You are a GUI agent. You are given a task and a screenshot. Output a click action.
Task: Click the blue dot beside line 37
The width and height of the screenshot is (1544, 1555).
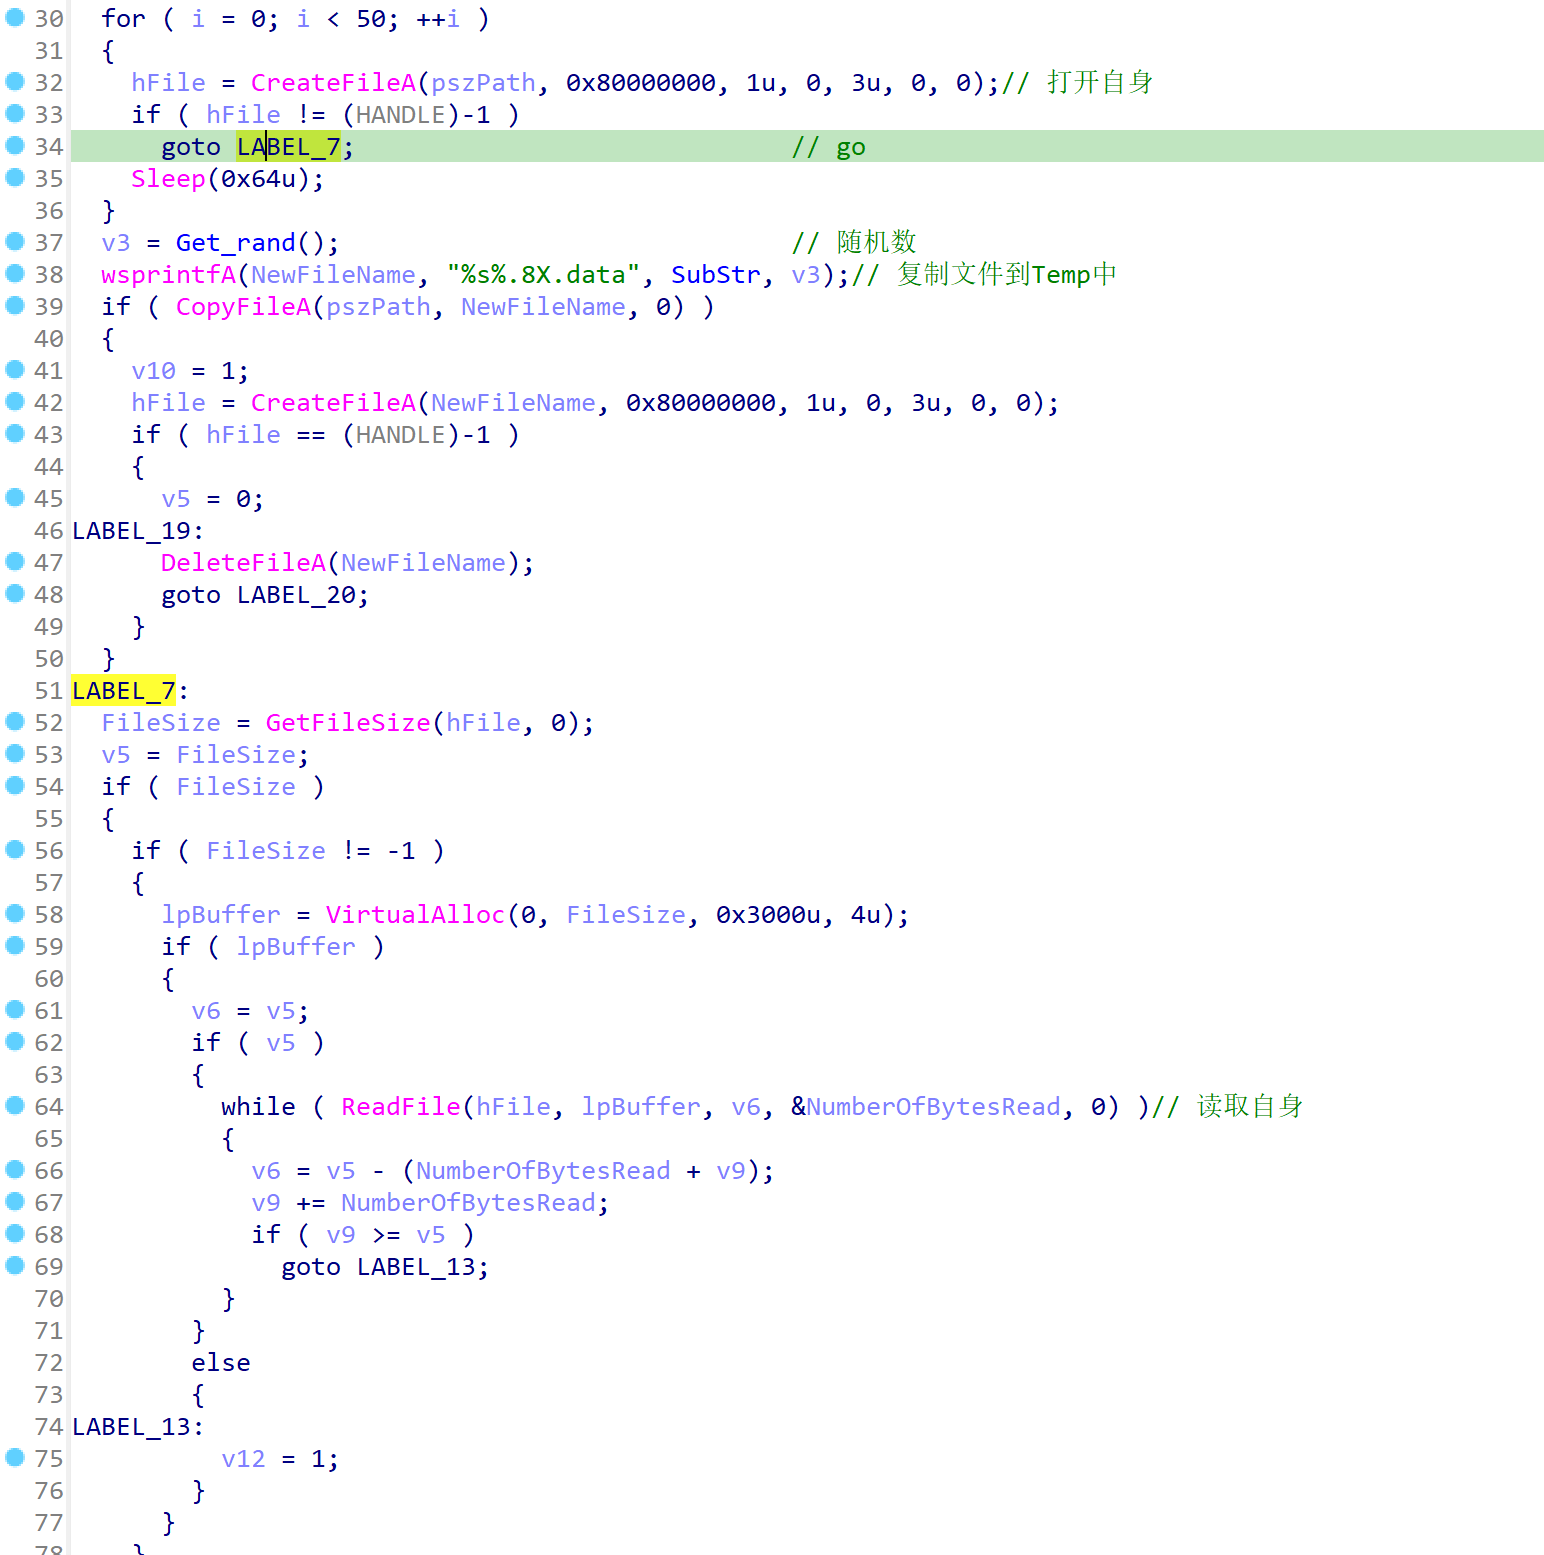tap(15, 242)
